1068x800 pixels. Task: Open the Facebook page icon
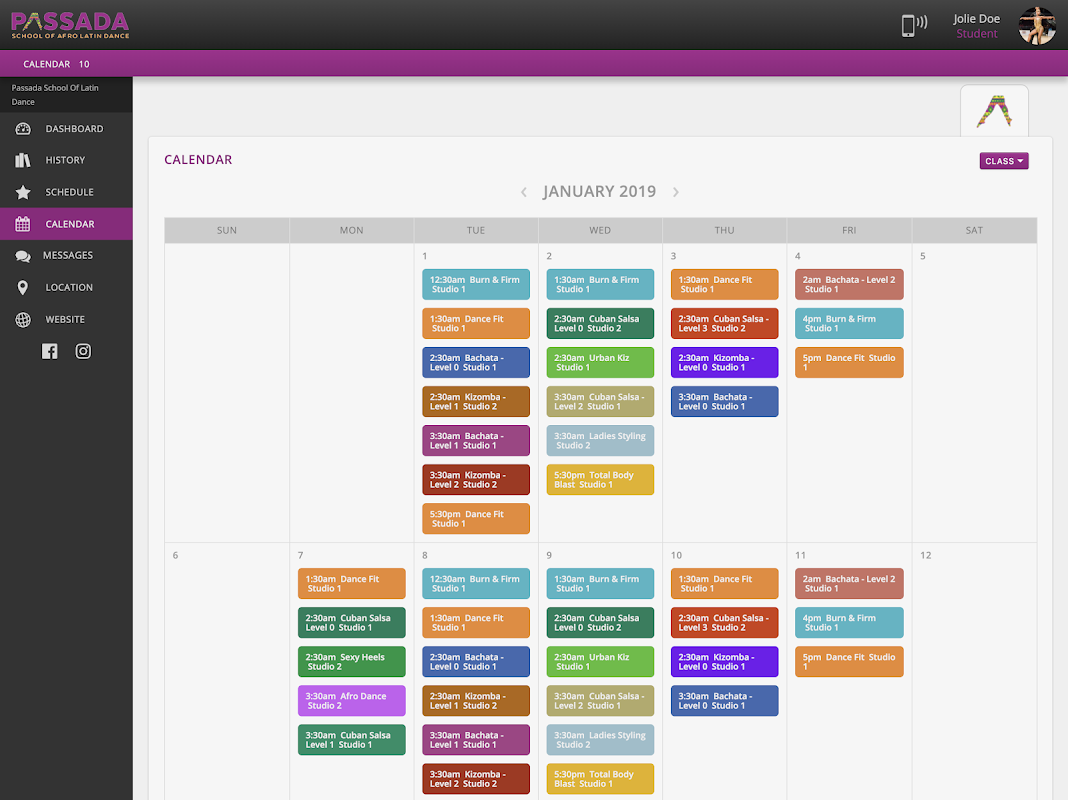pos(50,351)
